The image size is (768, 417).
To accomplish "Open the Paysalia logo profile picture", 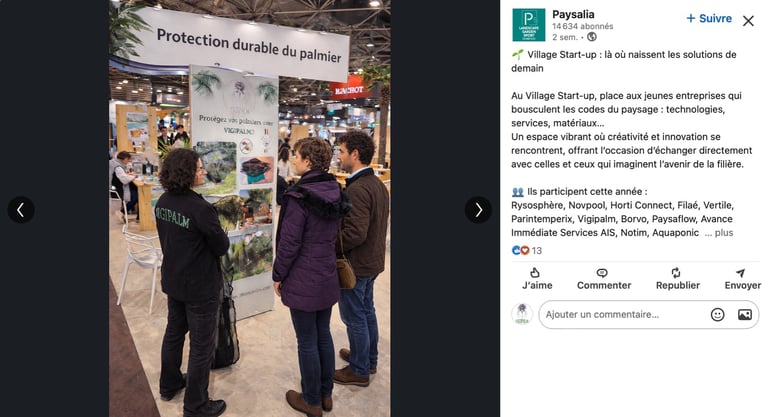I will click(x=528, y=25).
